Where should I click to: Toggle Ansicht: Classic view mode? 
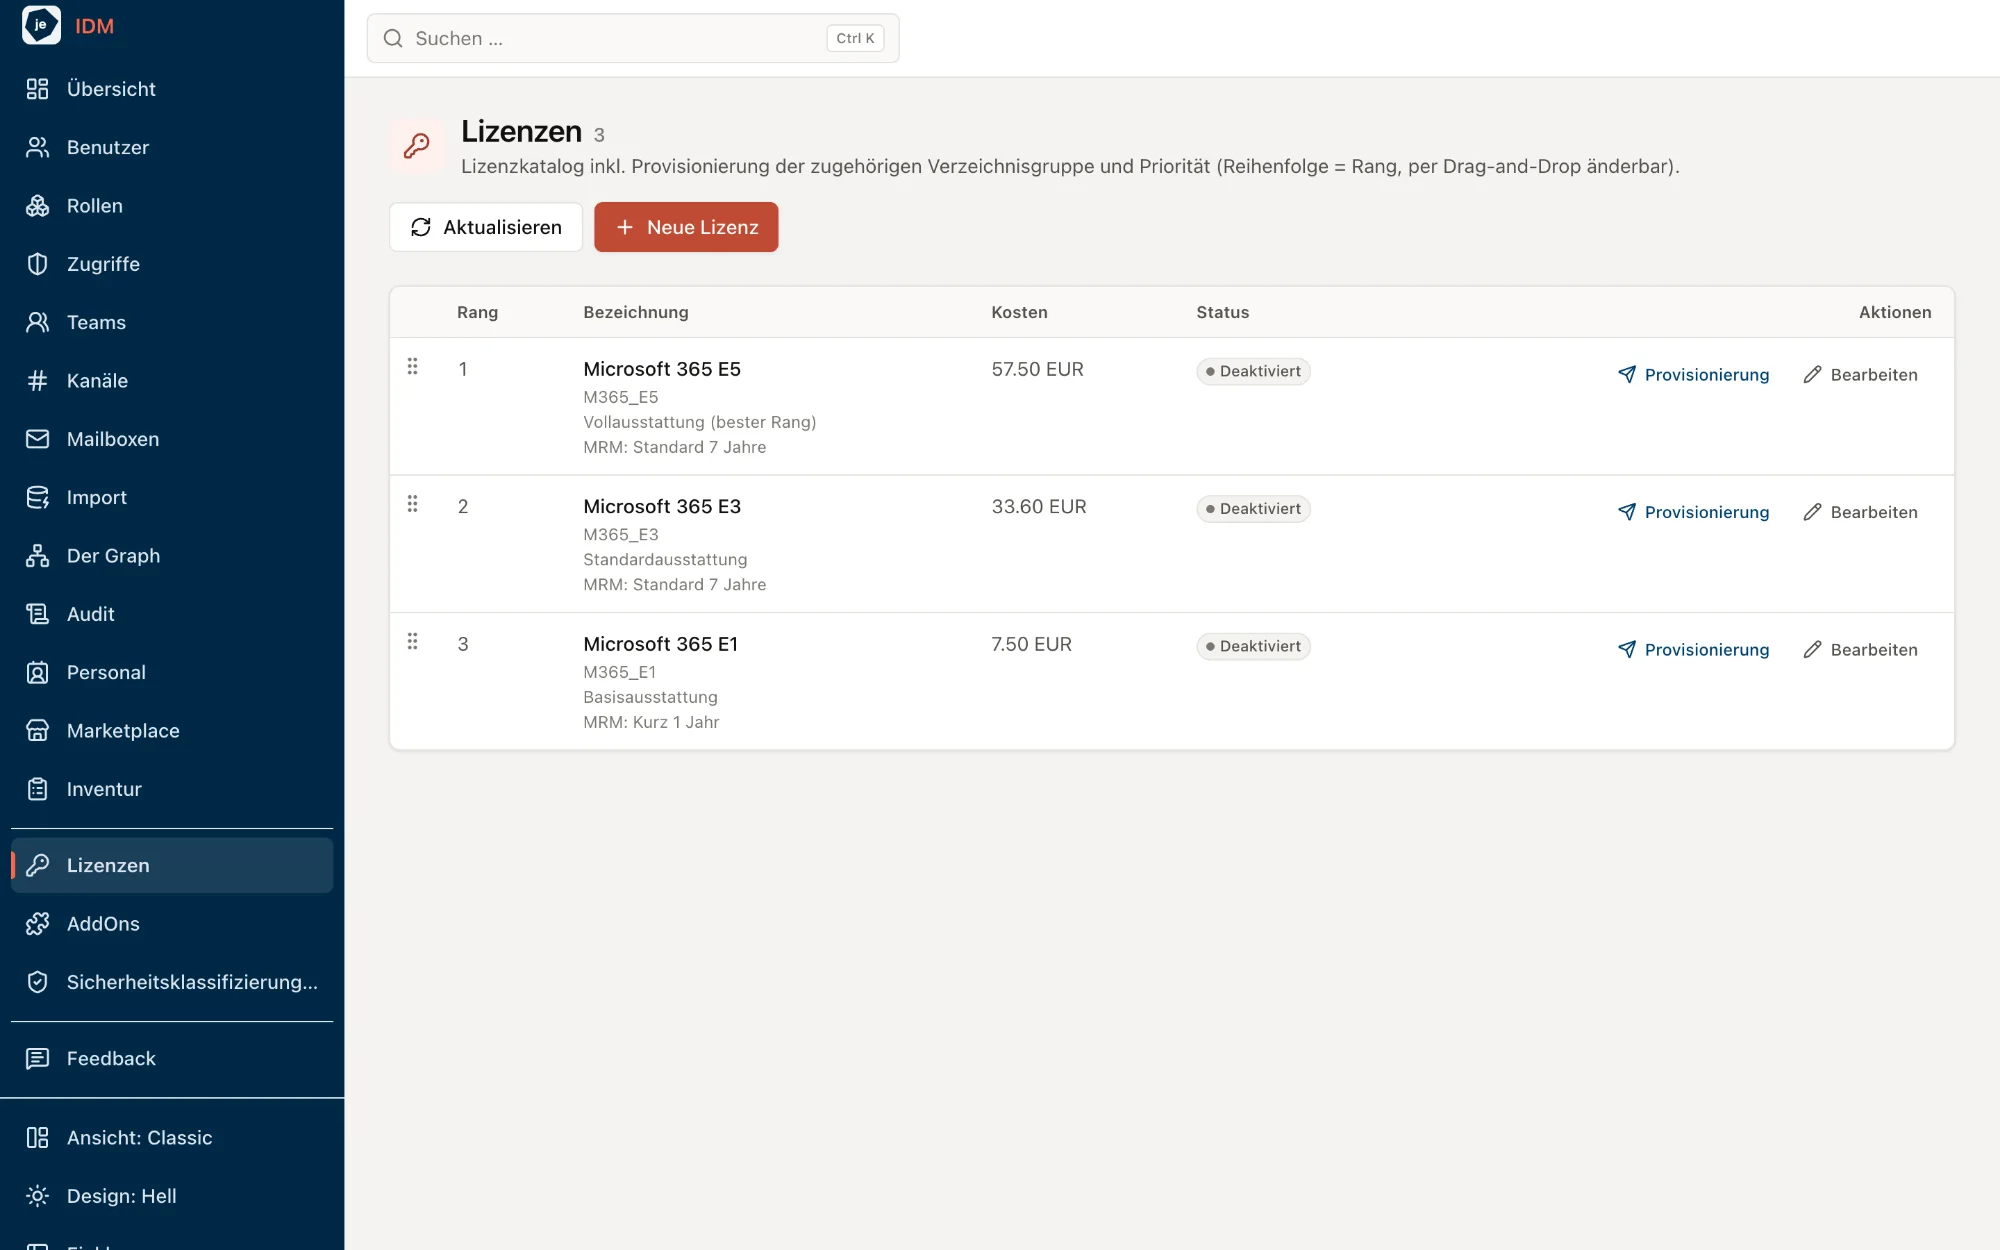(172, 1138)
